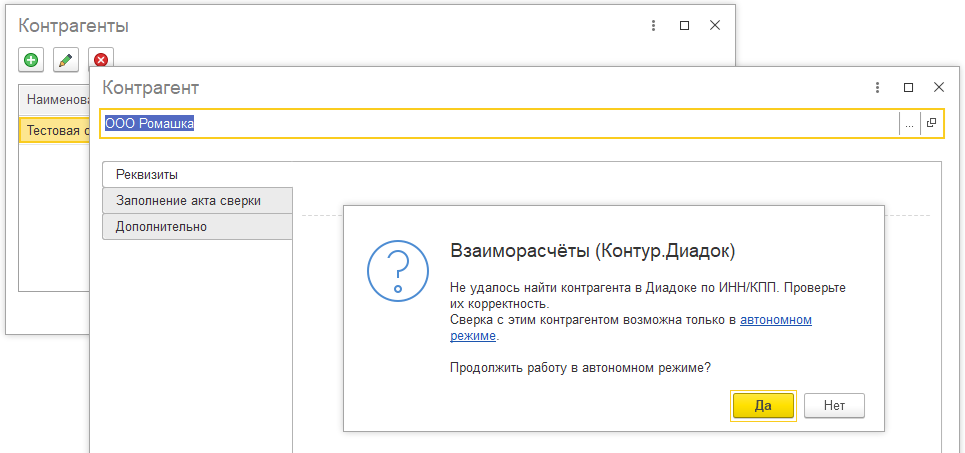The image size is (965, 453).
Task: Open the Заполнение акта сверки tab
Action: click(197, 201)
